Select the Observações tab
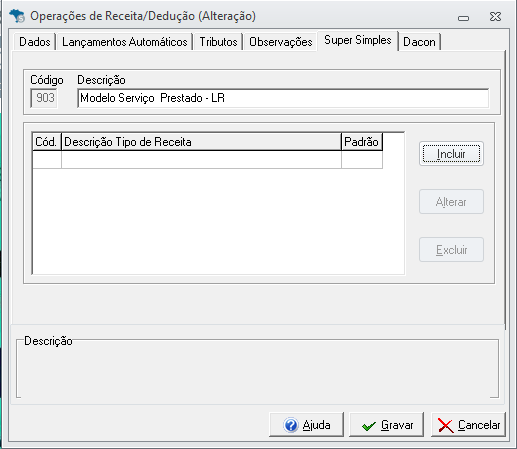The height and width of the screenshot is (449, 517). point(281,42)
